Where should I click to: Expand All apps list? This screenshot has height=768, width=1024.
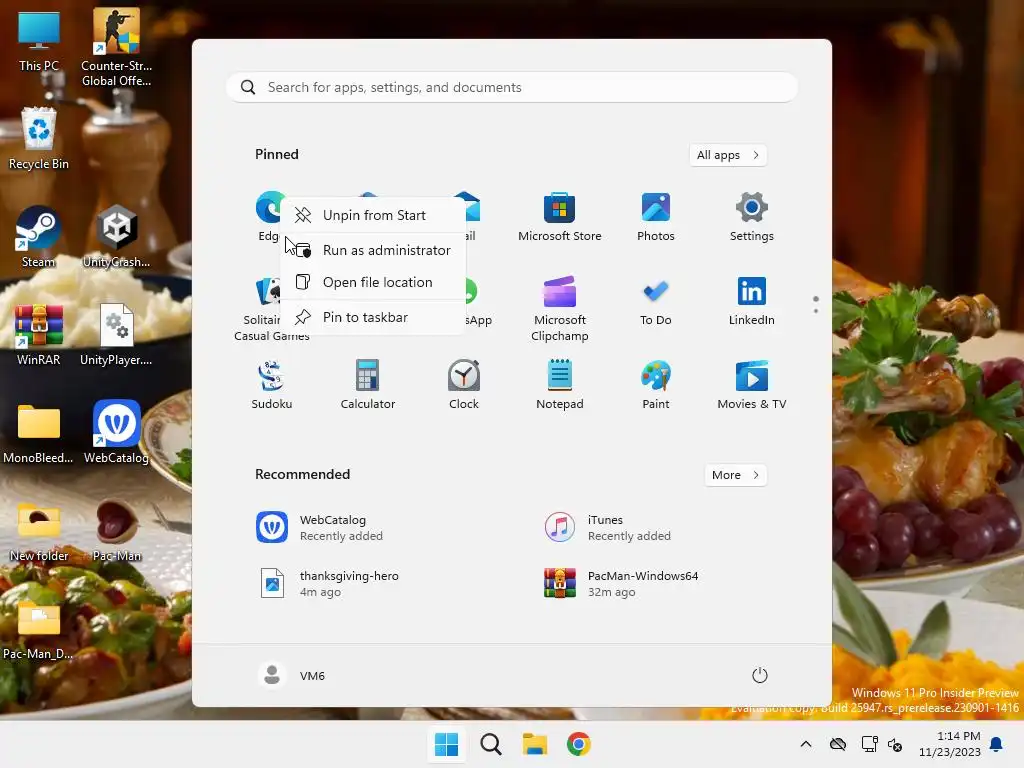tap(728, 155)
